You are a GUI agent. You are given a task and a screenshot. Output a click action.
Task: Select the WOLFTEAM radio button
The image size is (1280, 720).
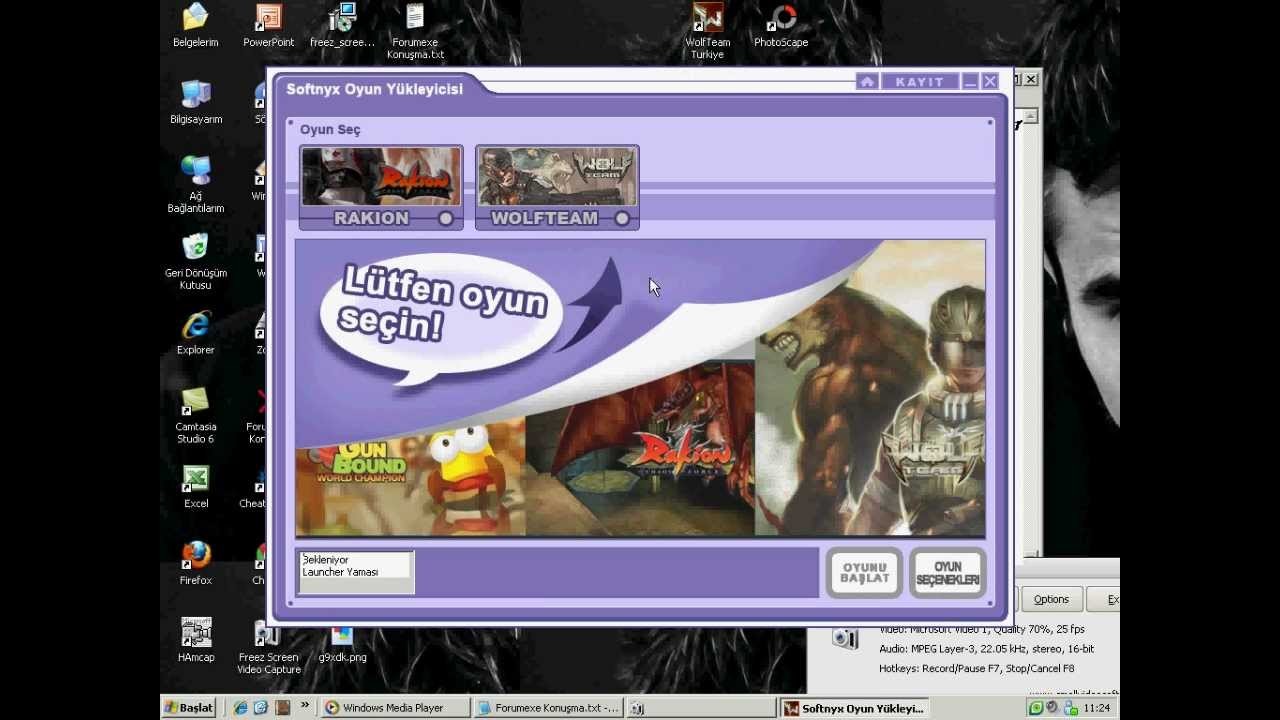(622, 218)
